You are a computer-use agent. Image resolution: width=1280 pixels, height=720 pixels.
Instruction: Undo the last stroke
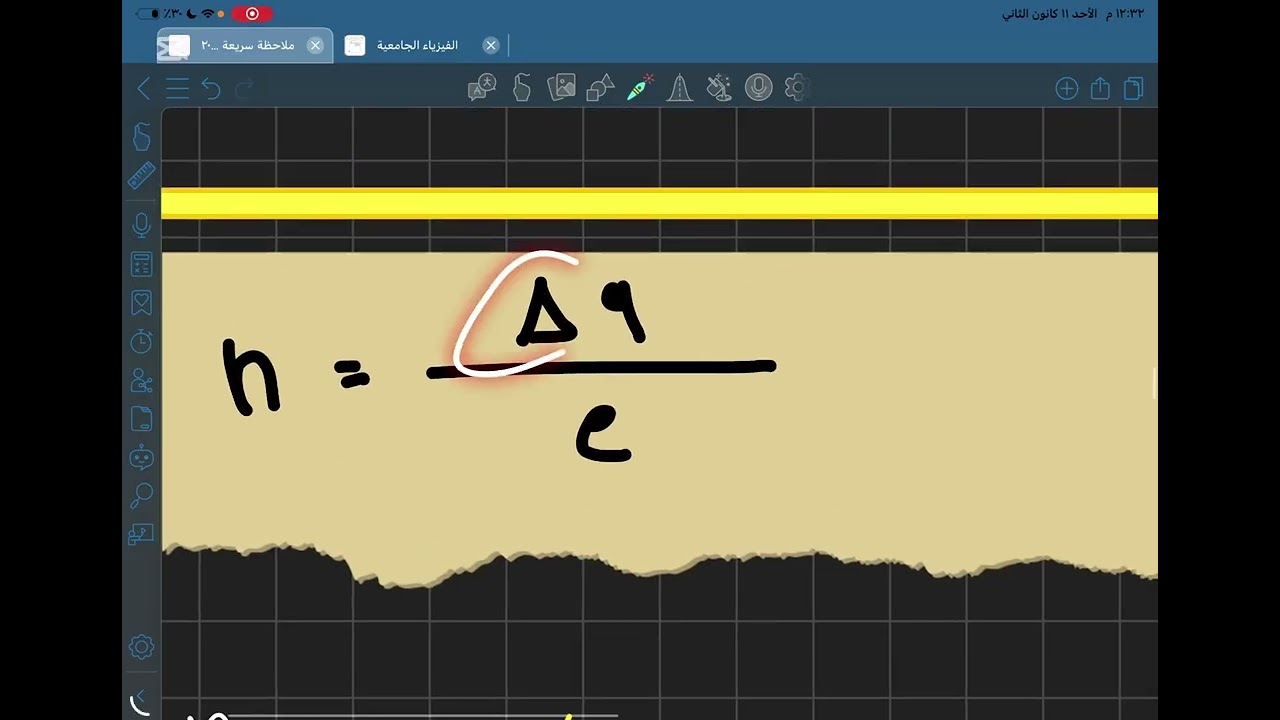pos(211,89)
